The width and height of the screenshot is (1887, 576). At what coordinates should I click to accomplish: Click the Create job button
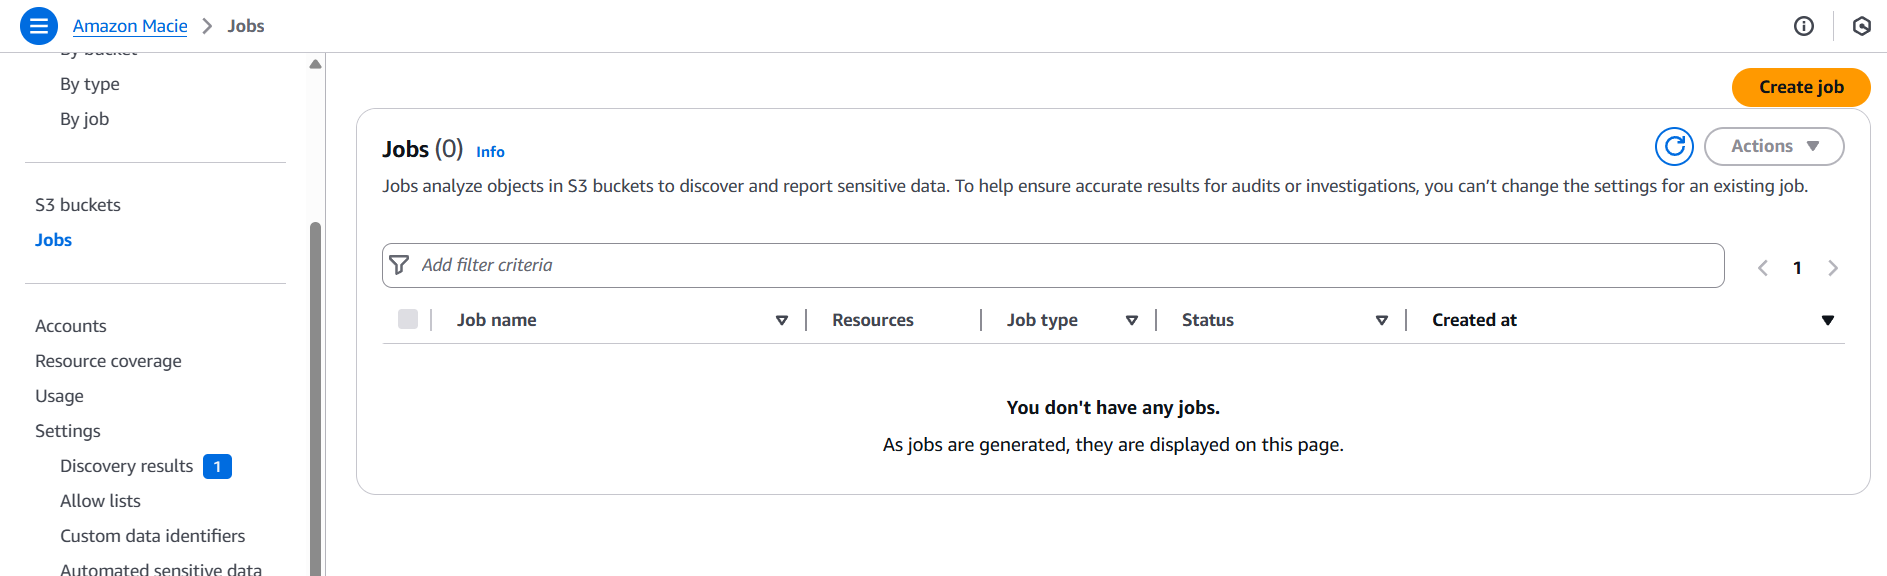tap(1801, 87)
